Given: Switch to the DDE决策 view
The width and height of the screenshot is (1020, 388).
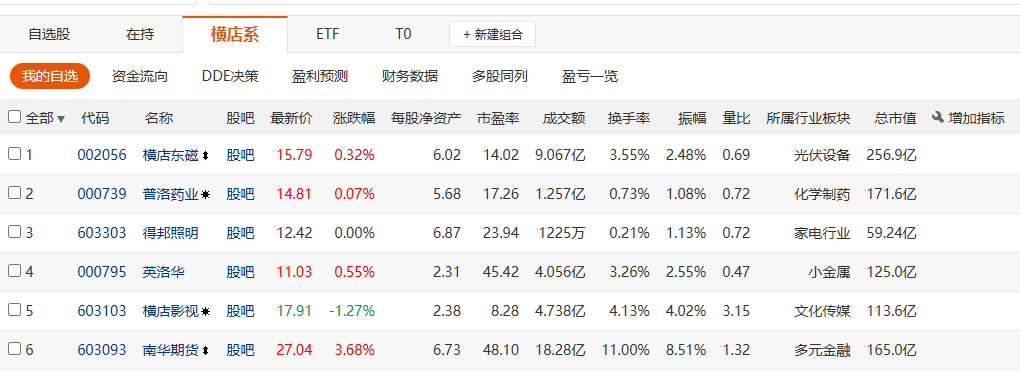Looking at the screenshot, I should pos(230,76).
